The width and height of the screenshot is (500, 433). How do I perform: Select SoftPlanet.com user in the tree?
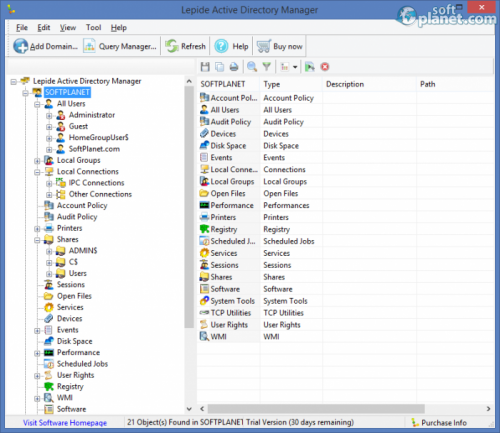pos(94,149)
